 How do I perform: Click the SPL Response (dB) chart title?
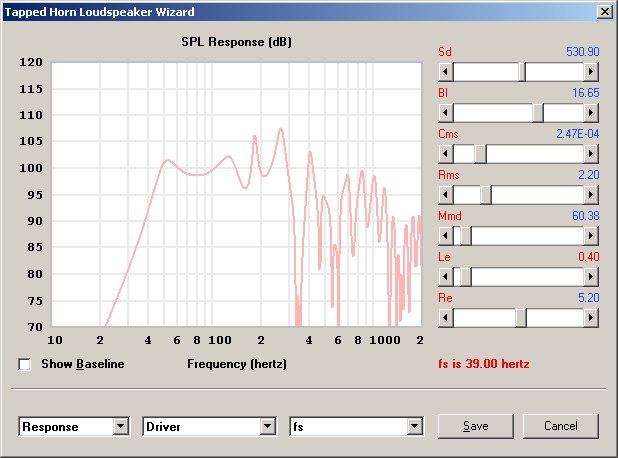(x=236, y=42)
